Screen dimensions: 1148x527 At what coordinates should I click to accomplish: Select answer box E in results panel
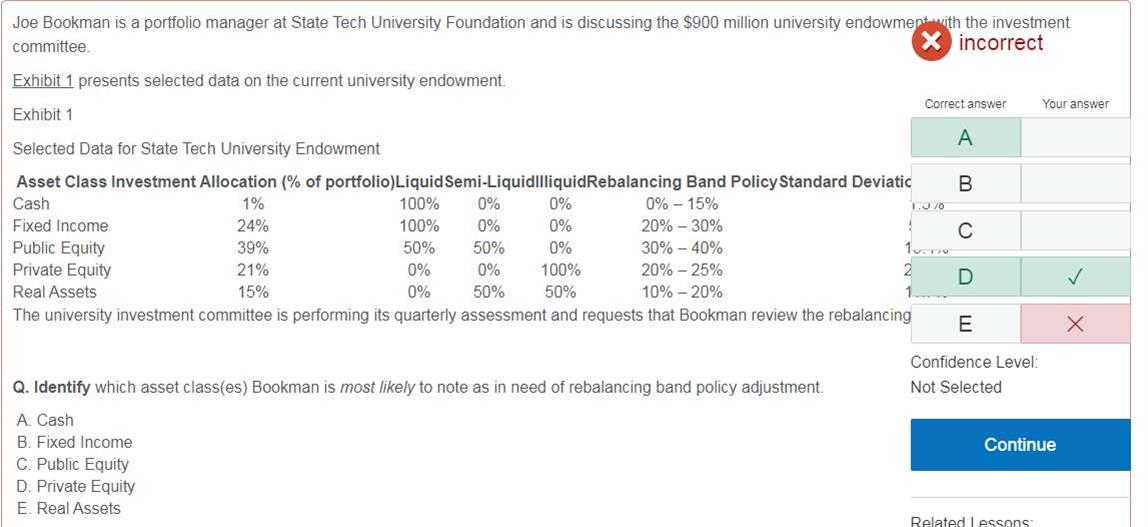(x=965, y=323)
